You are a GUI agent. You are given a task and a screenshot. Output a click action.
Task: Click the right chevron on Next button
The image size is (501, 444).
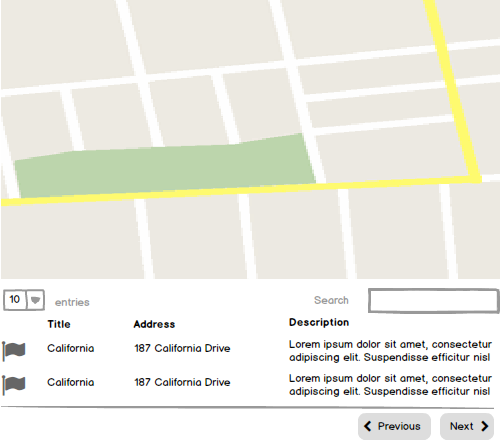click(485, 426)
